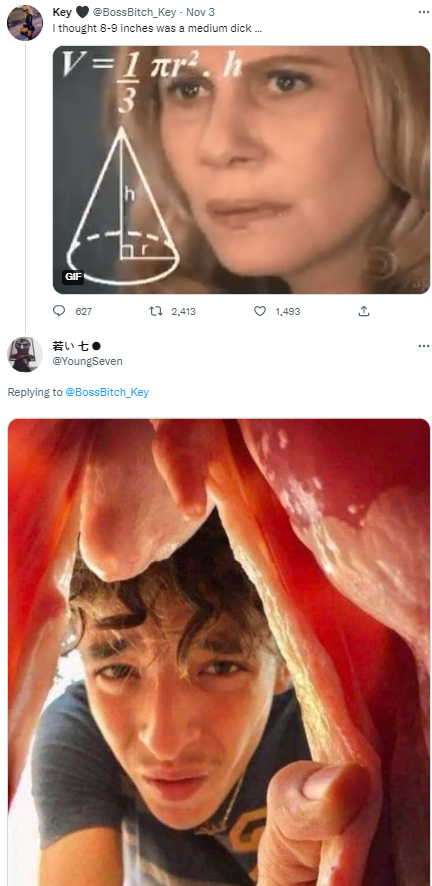Viewport: 432px width, 886px height.
Task: Click @BossBitch_Key mention link in reply
Action: (x=107, y=392)
